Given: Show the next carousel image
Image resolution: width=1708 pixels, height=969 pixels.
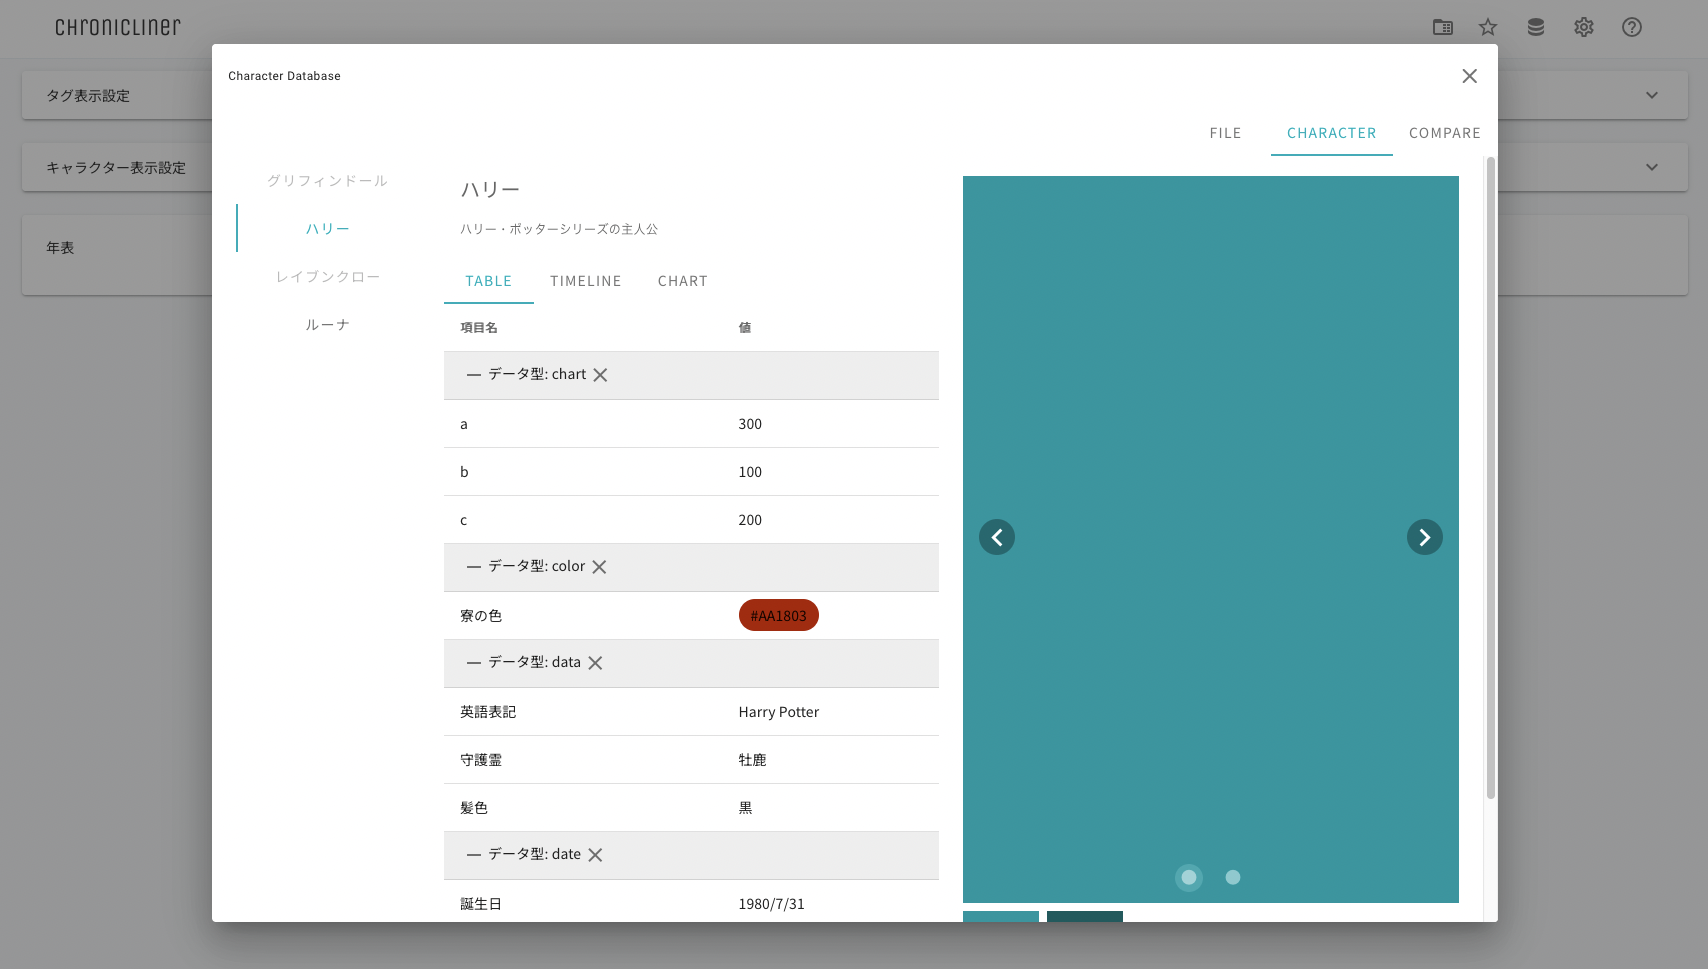Looking at the screenshot, I should pyautogui.click(x=1425, y=537).
